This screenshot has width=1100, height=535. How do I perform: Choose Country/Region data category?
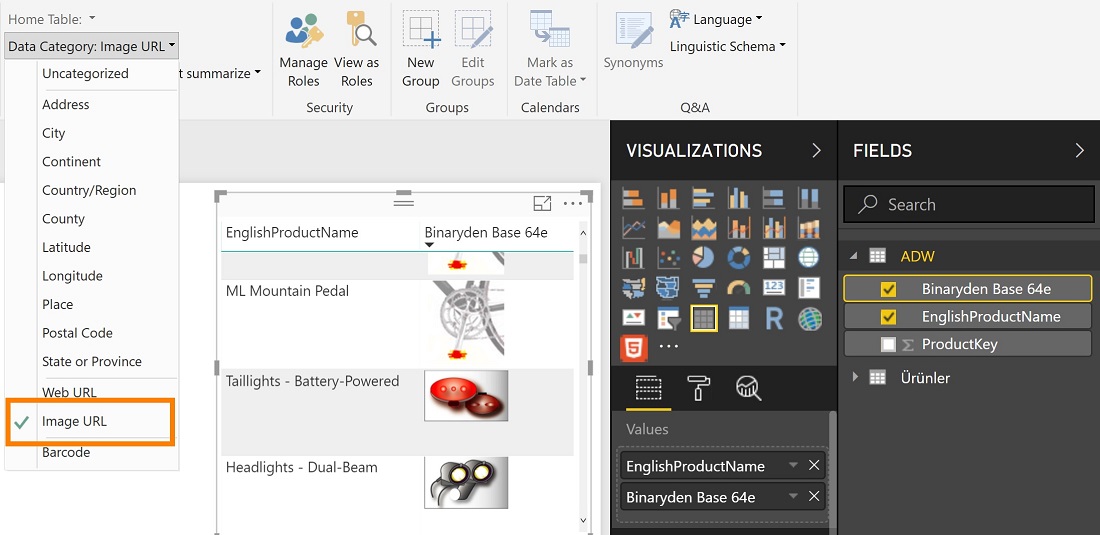(x=89, y=190)
